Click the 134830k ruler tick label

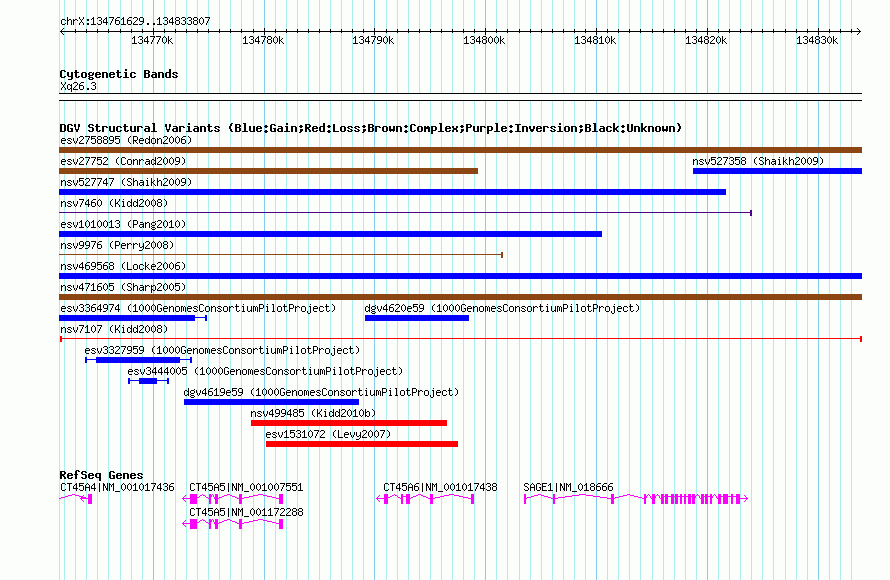coord(817,40)
